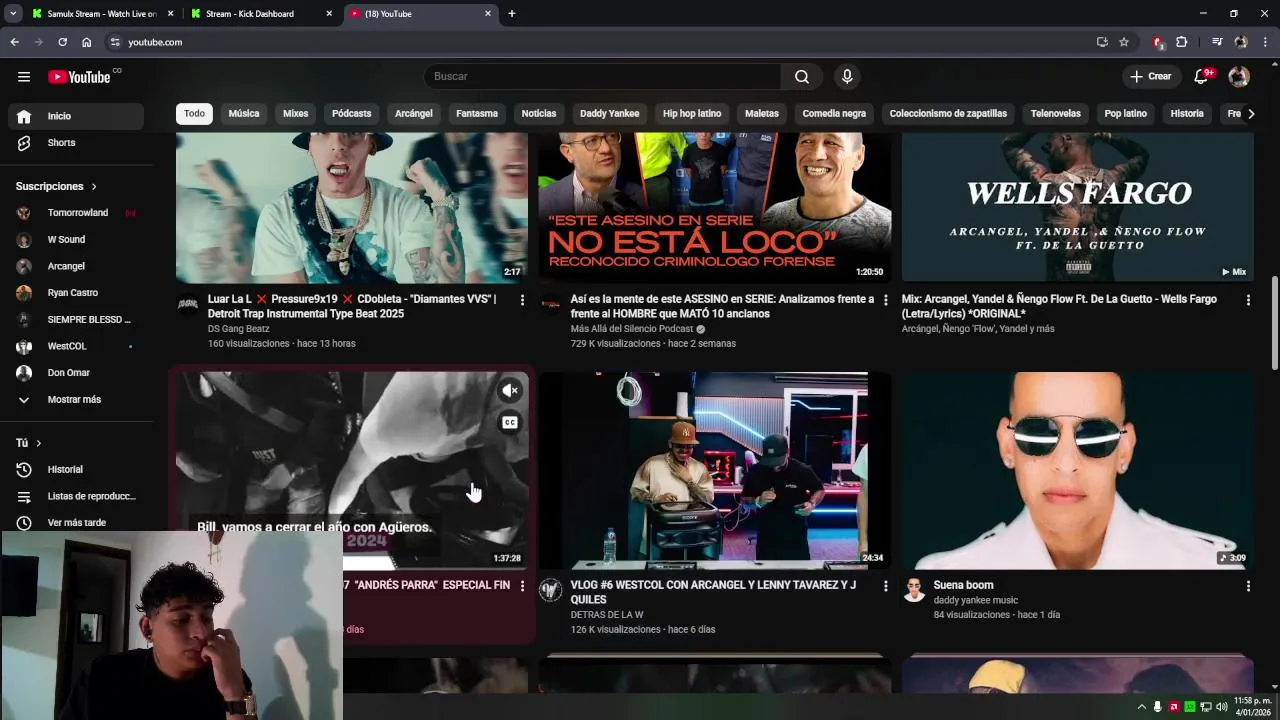This screenshot has width=1280, height=720.
Task: Unmute the previewing video with speaker icon
Action: click(510, 391)
